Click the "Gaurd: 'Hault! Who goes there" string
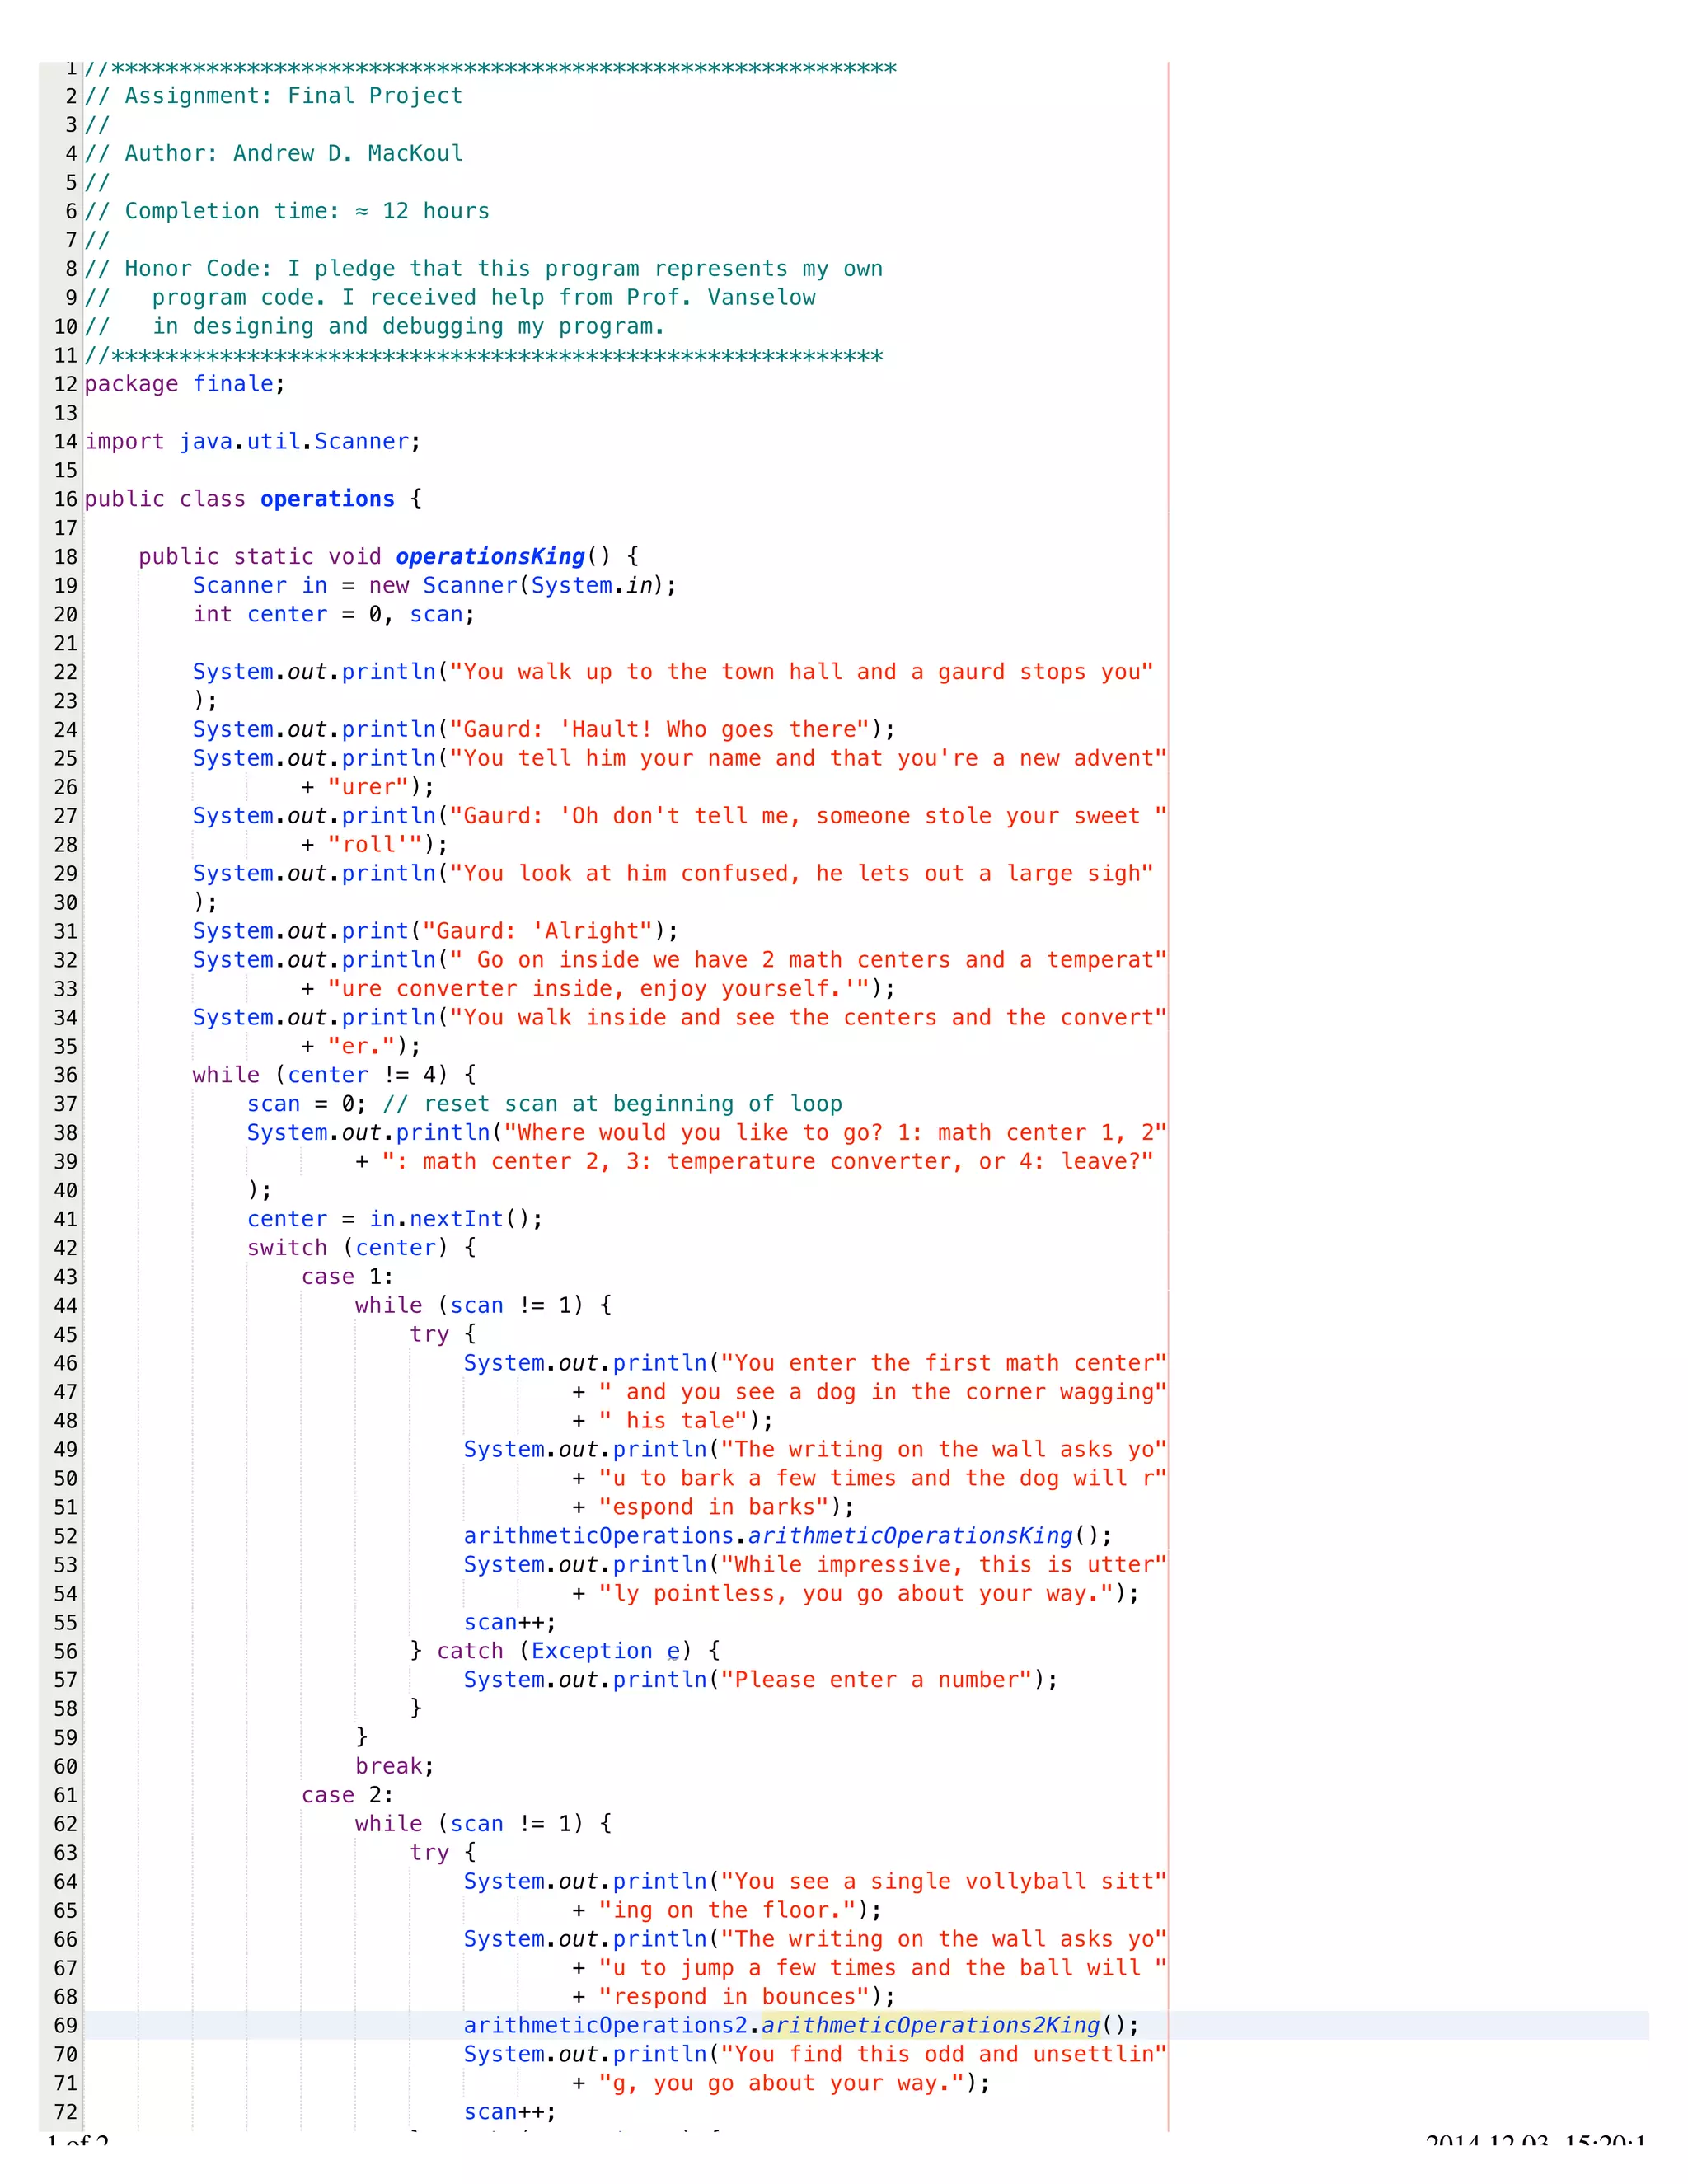This screenshot has height=2184, width=1688. [x=659, y=730]
